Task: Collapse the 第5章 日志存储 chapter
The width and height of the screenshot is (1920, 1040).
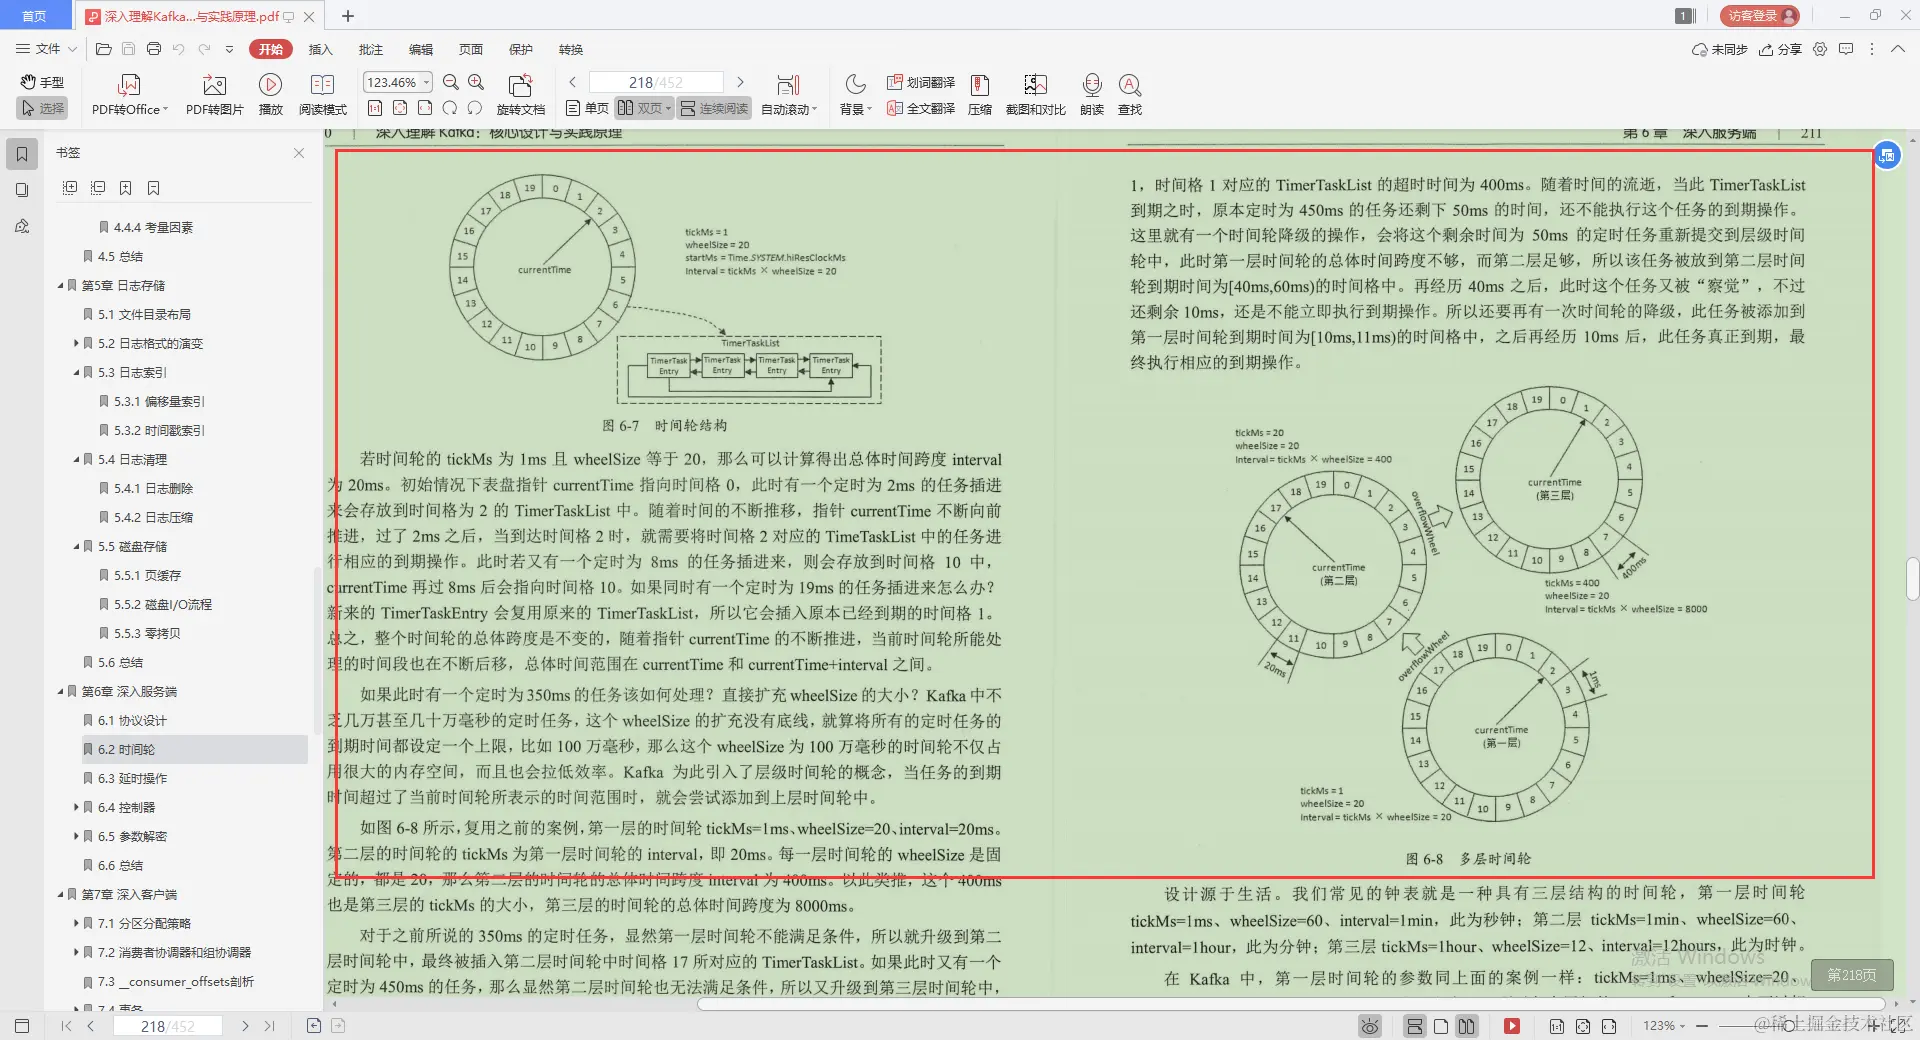Action: pyautogui.click(x=60, y=285)
